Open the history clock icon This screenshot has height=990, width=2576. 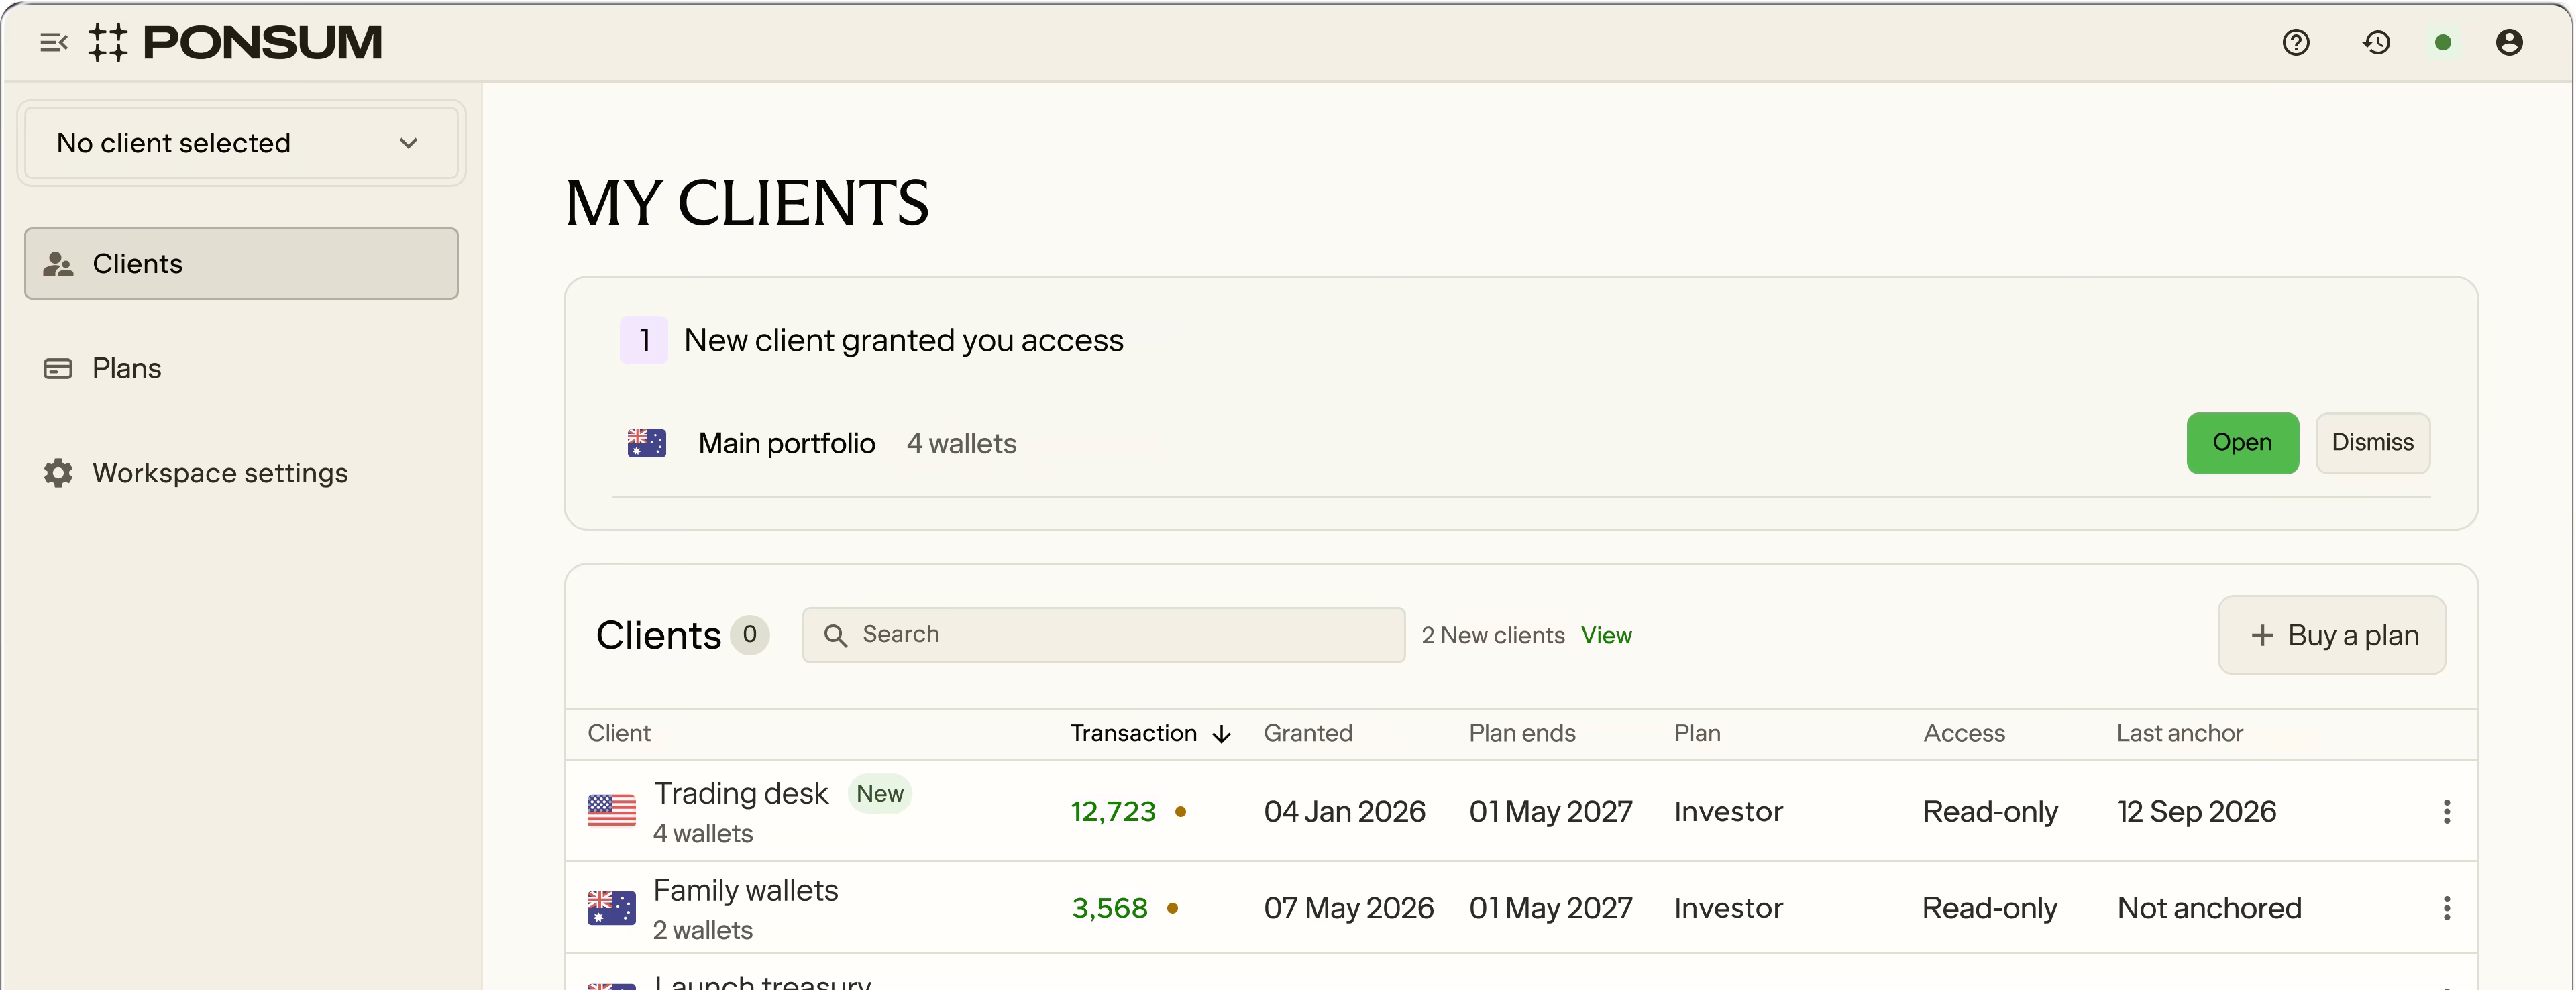[x=2377, y=42]
